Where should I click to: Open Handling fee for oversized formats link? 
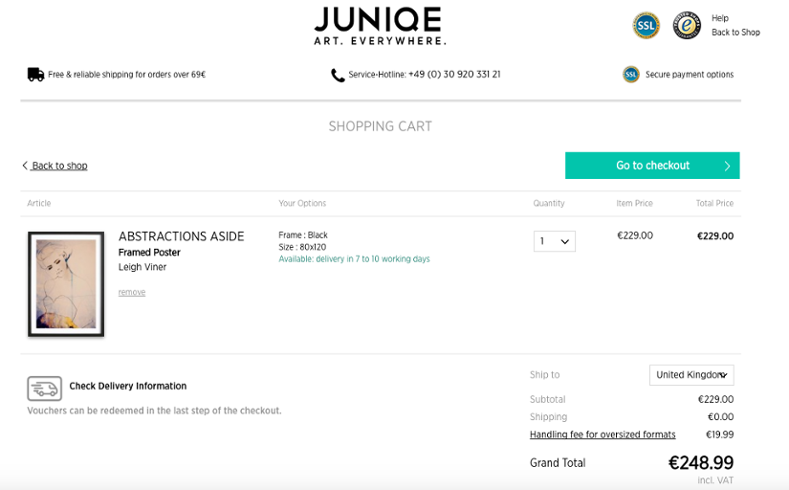point(602,435)
